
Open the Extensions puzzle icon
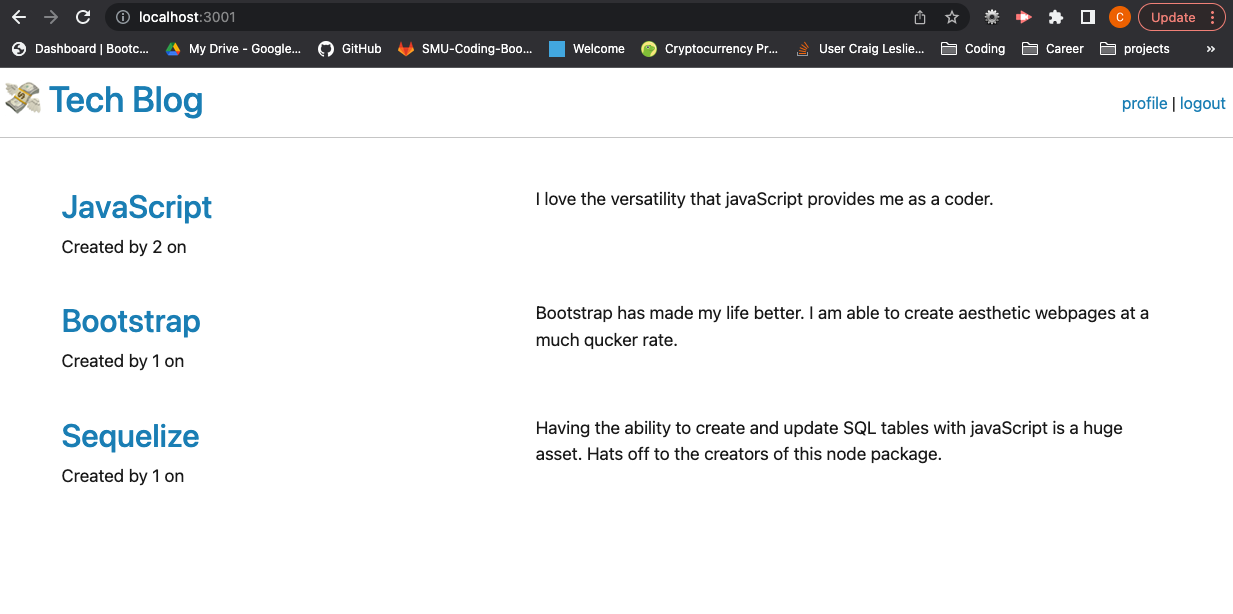click(x=1055, y=17)
